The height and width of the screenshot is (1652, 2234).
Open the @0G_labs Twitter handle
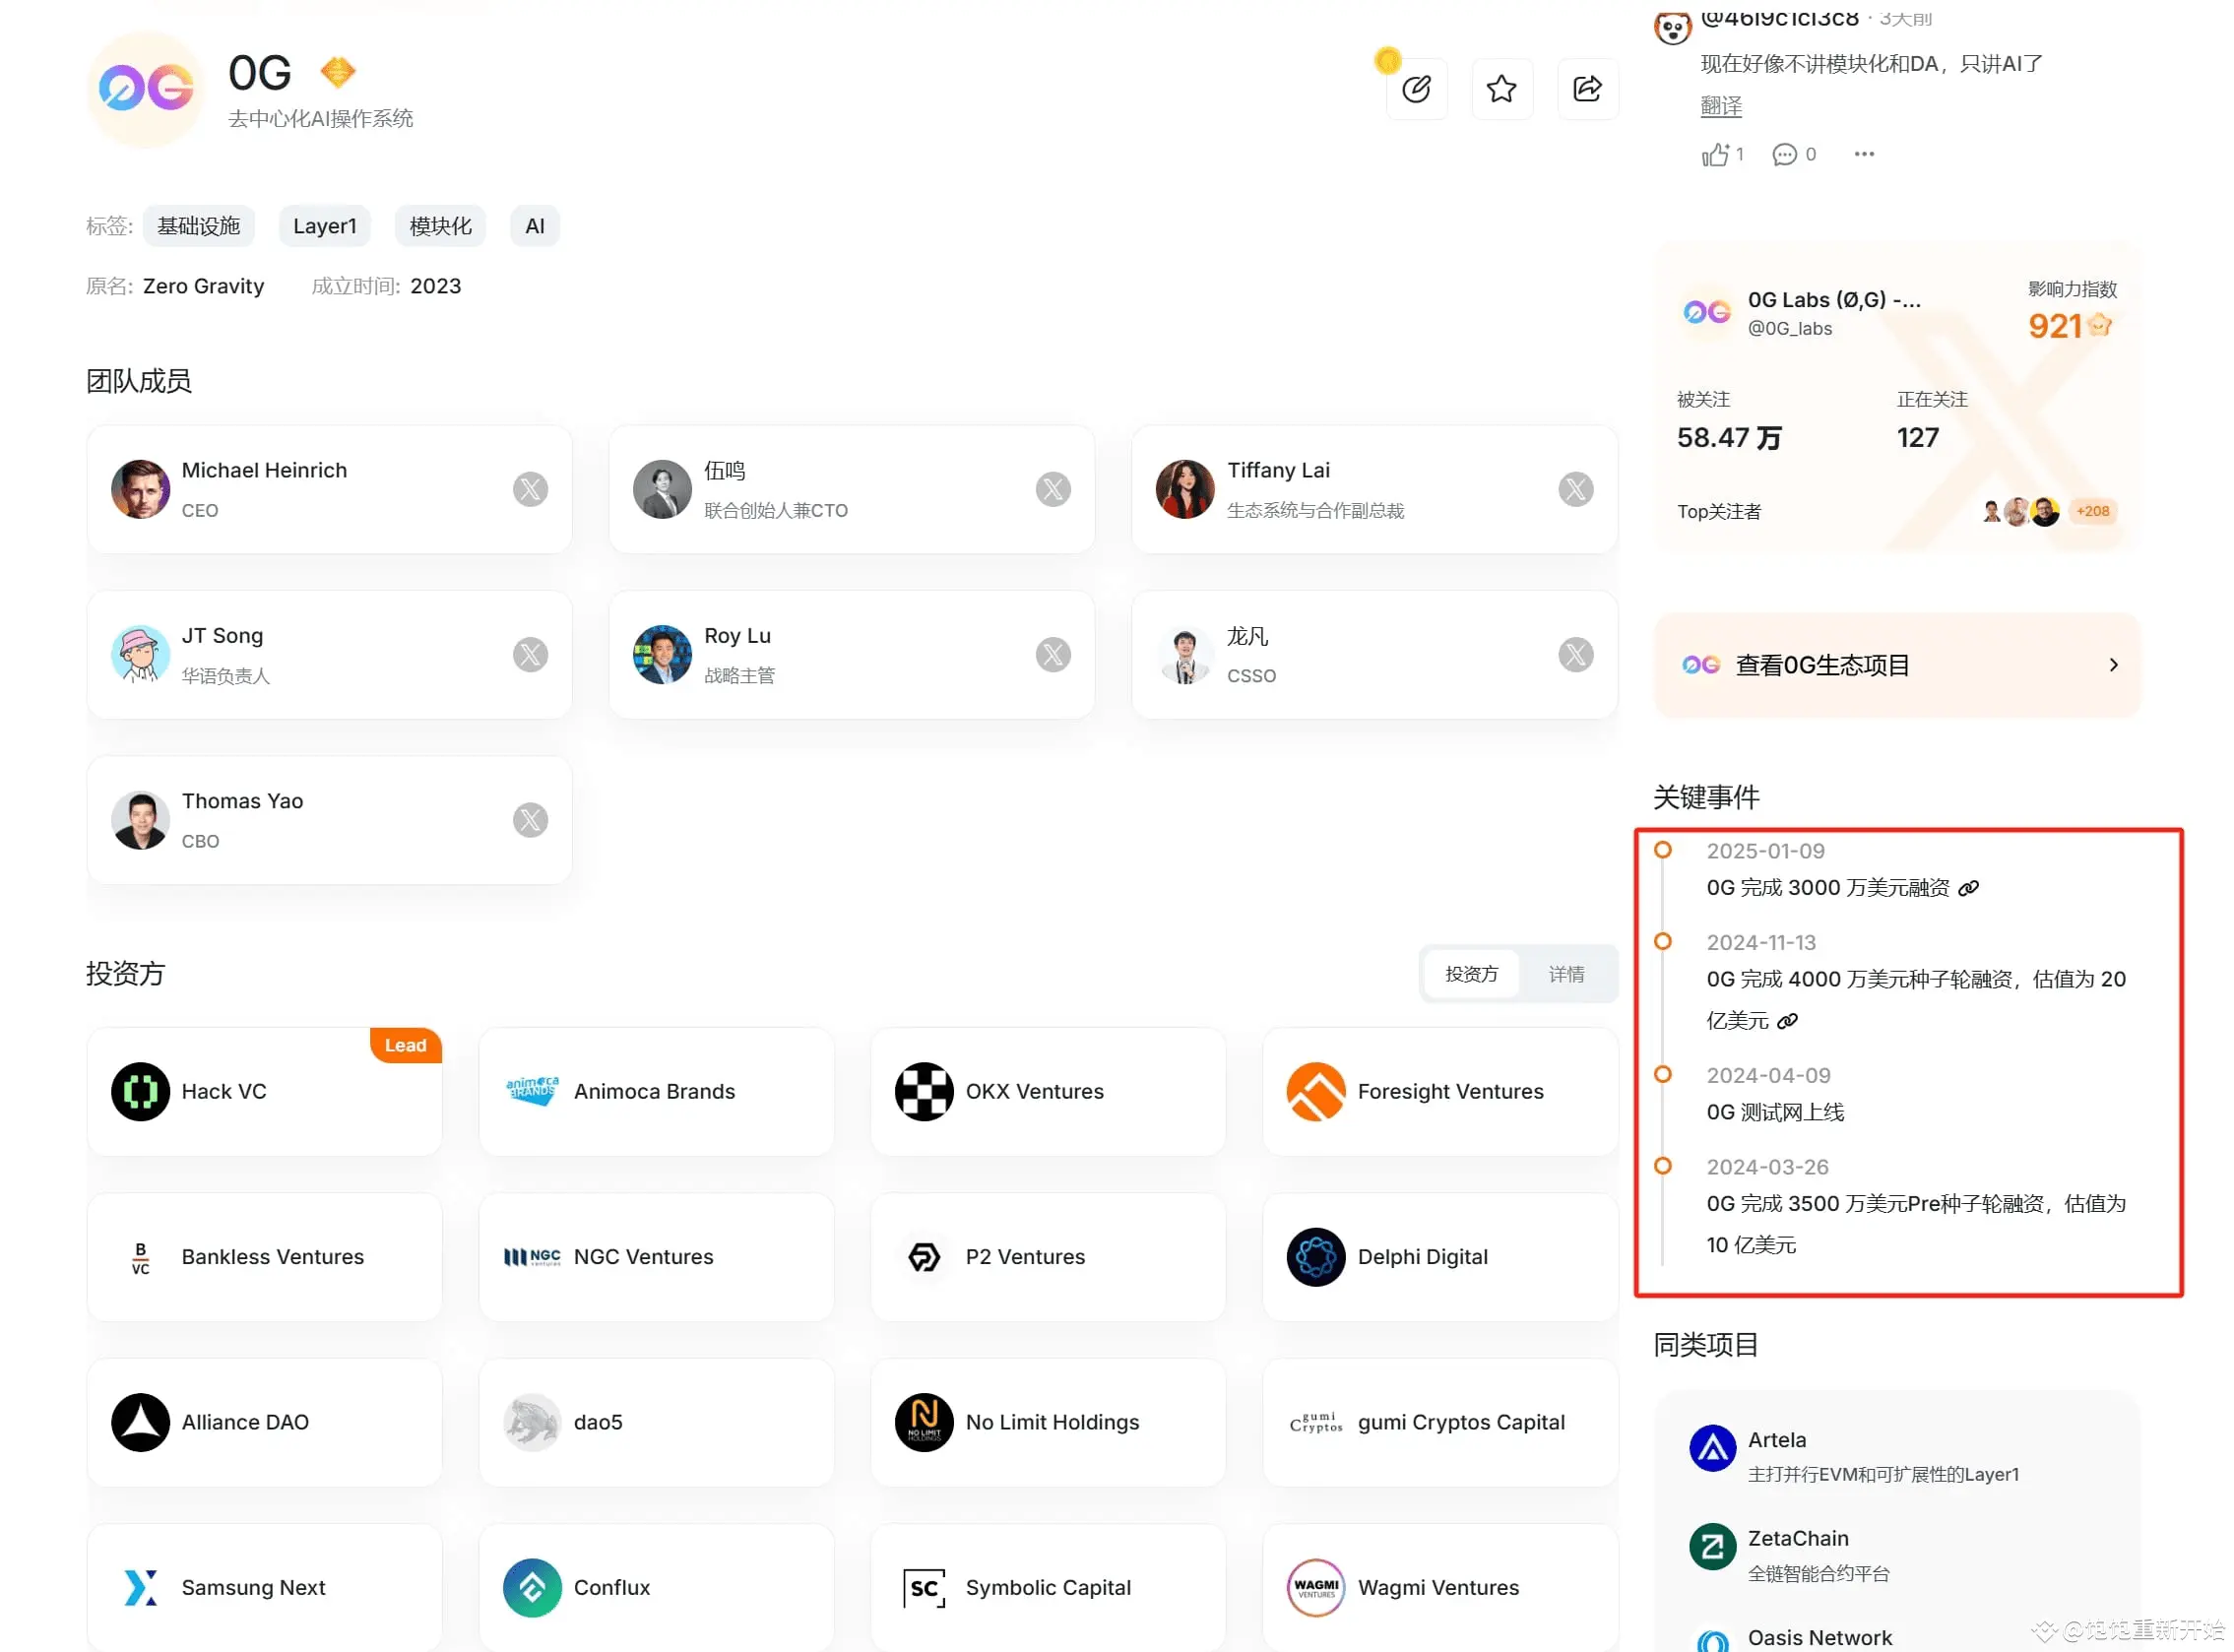(1790, 328)
